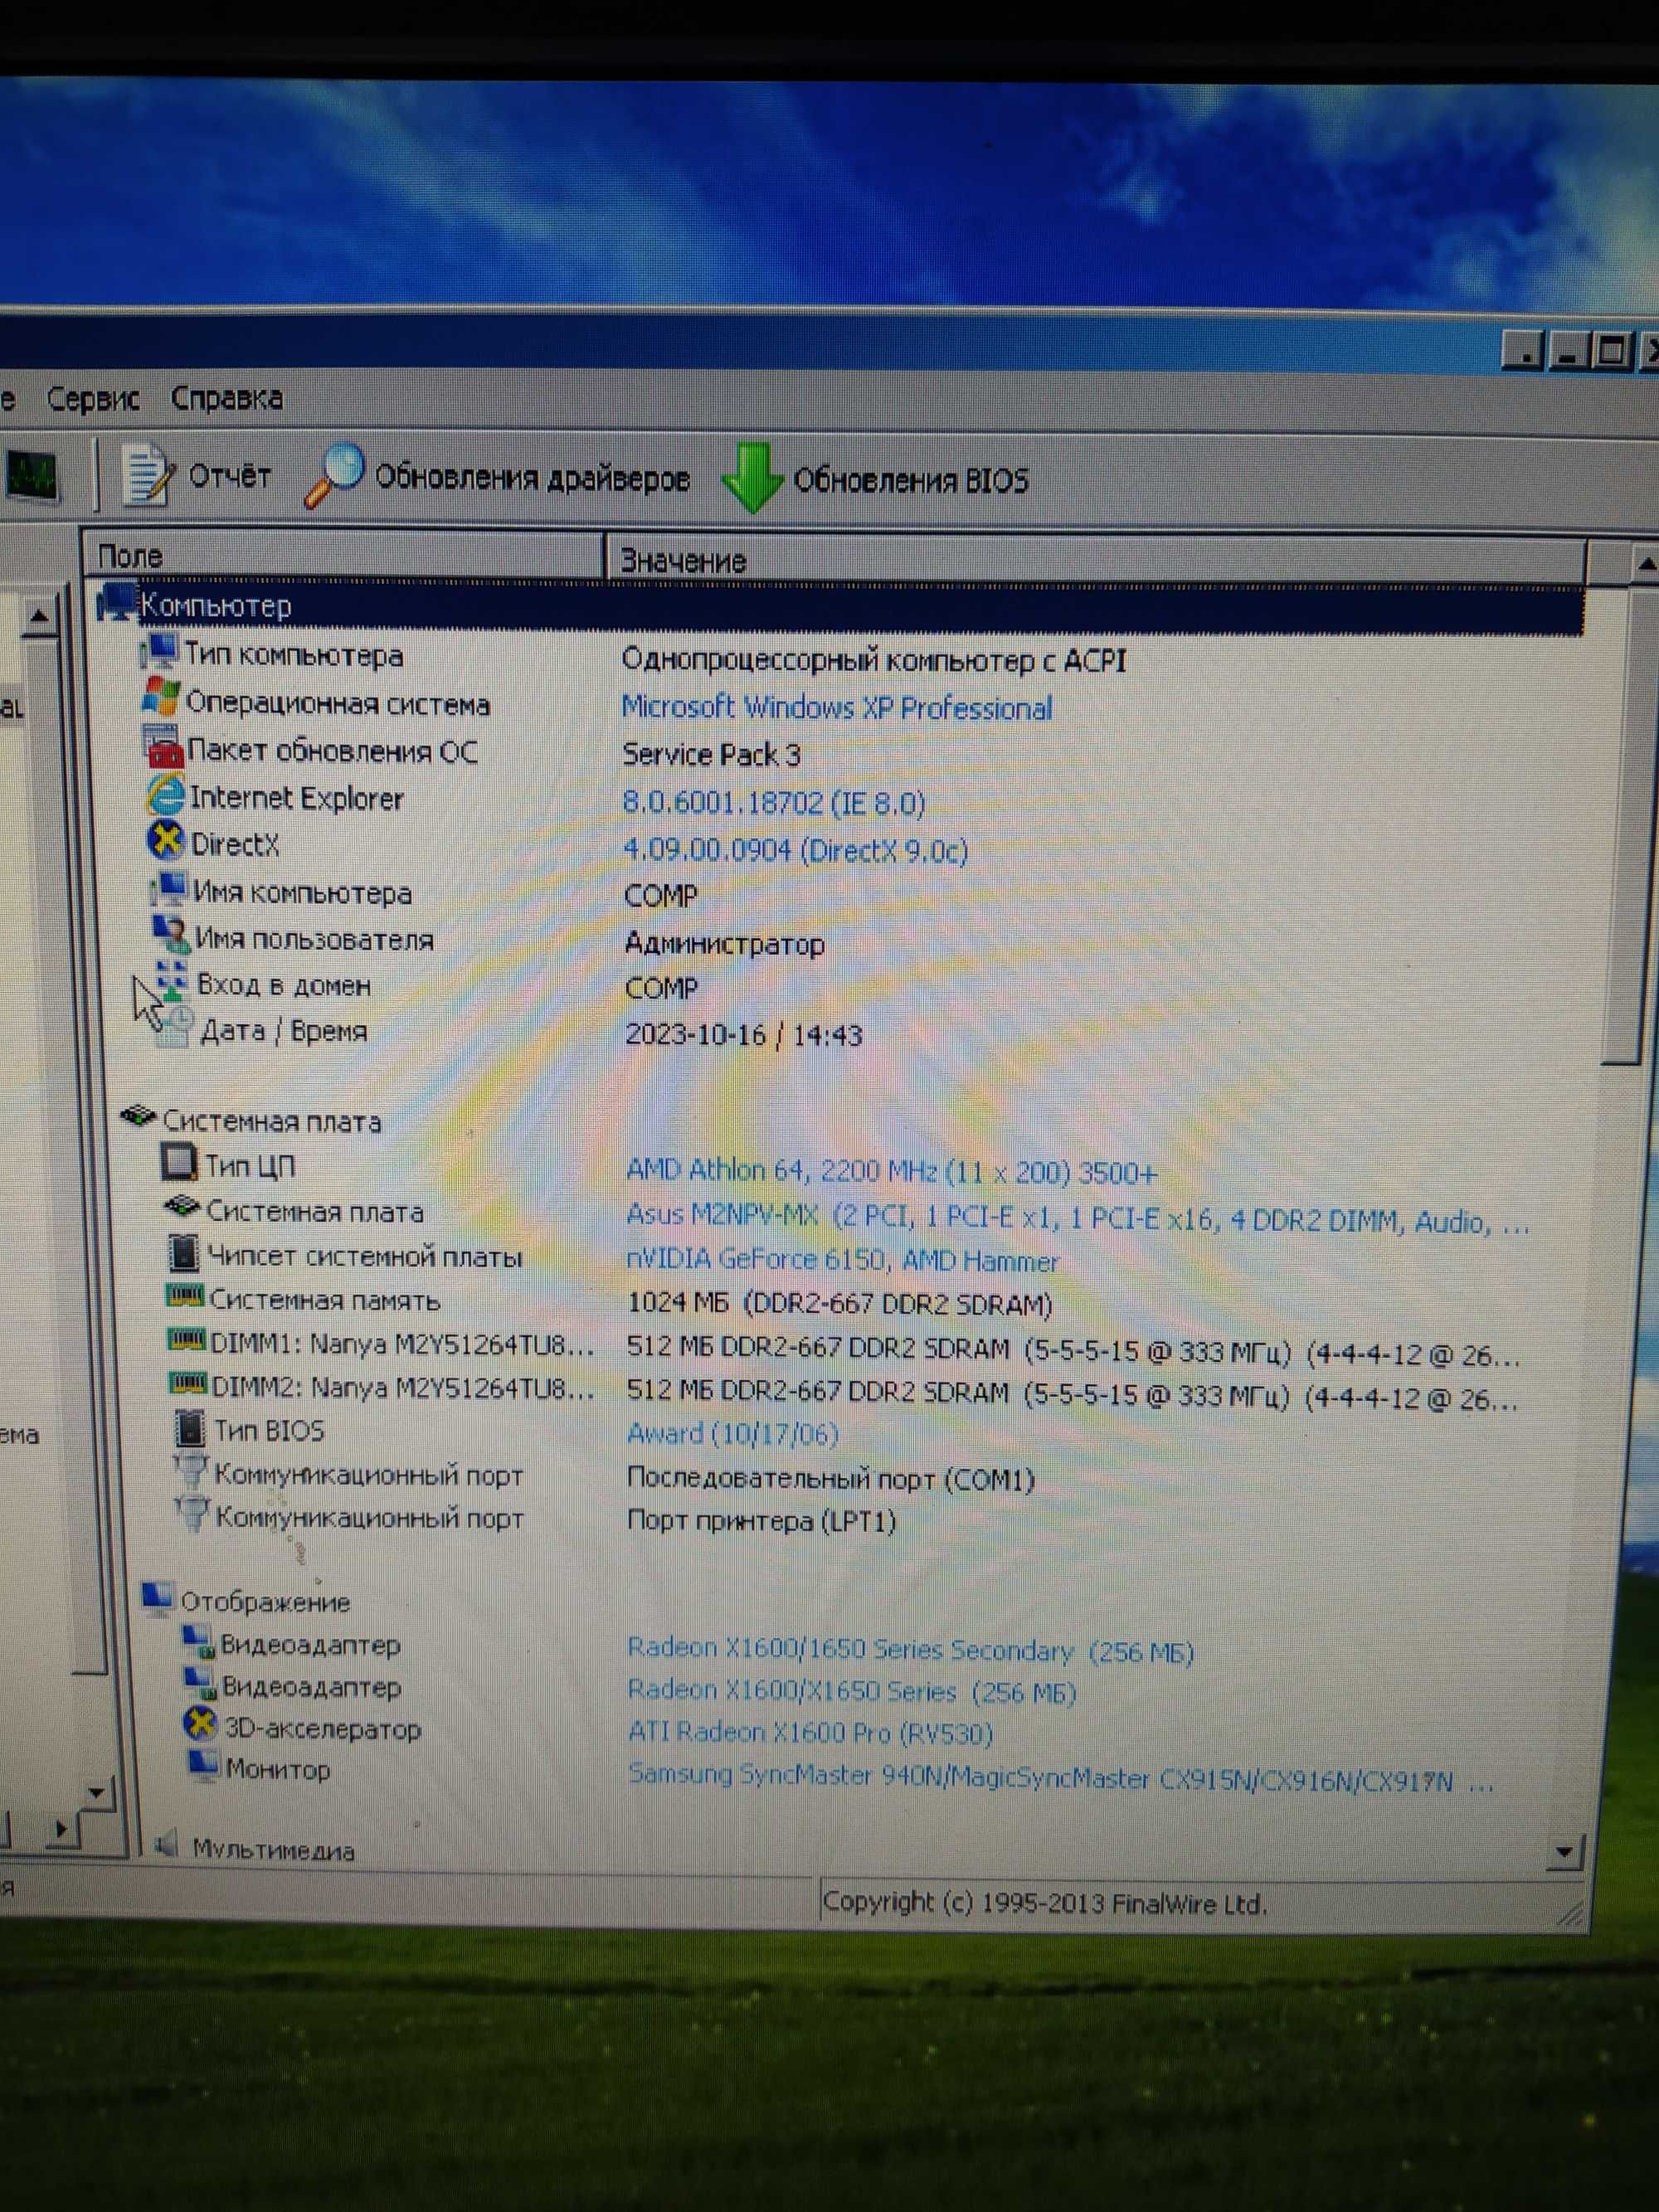The width and height of the screenshot is (1659, 2212).
Task: Click the Пакет обновления ОС icon
Action: pos(163,746)
